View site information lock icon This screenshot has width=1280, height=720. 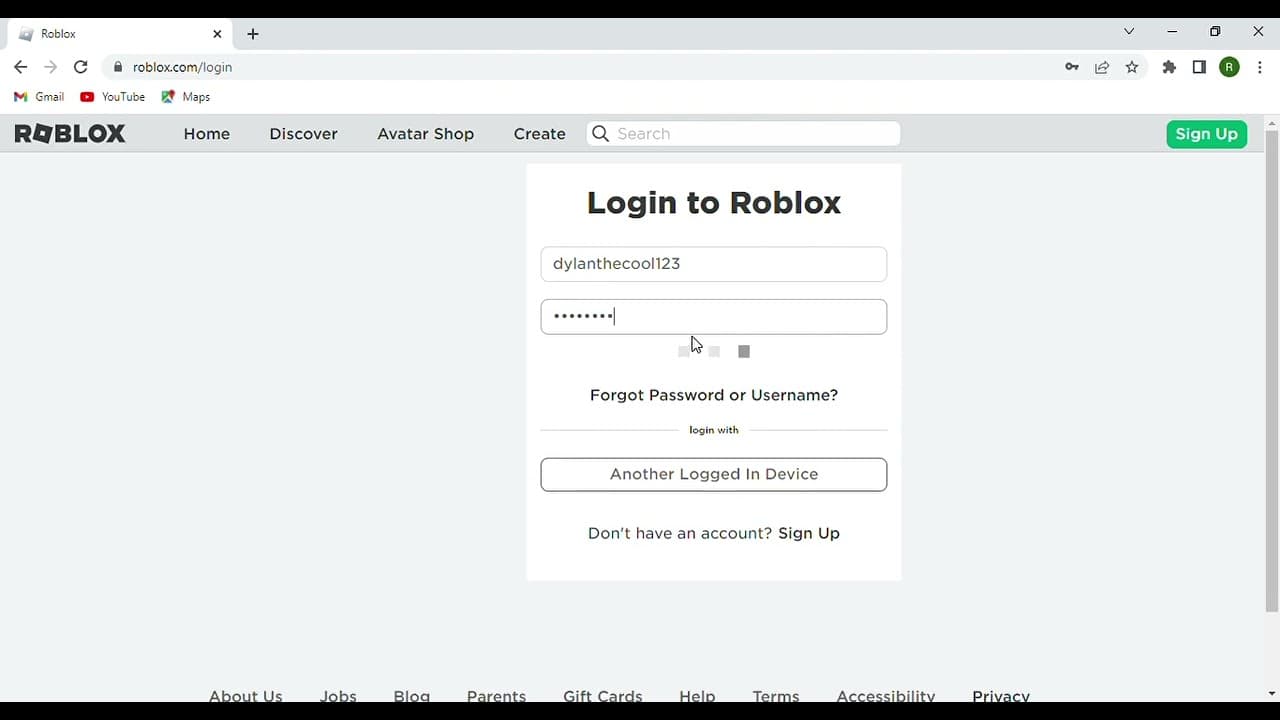[118, 67]
